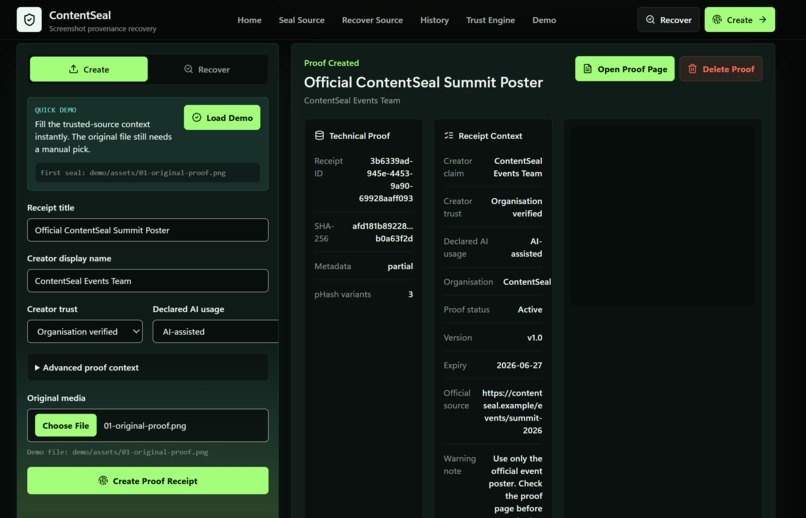Open the History nav item

coord(434,20)
